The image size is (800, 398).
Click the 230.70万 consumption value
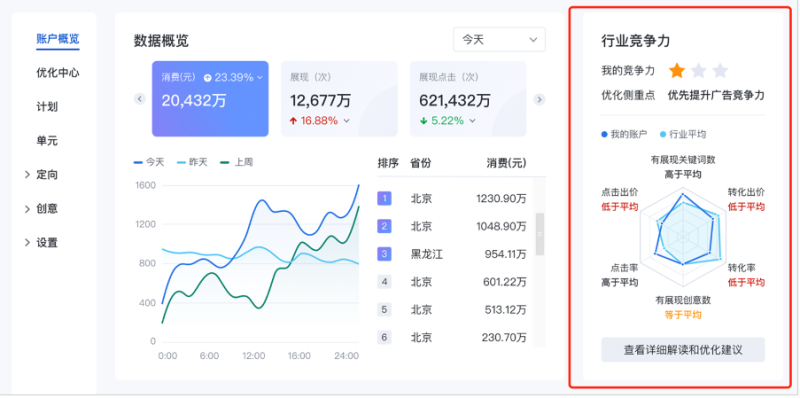click(x=504, y=337)
